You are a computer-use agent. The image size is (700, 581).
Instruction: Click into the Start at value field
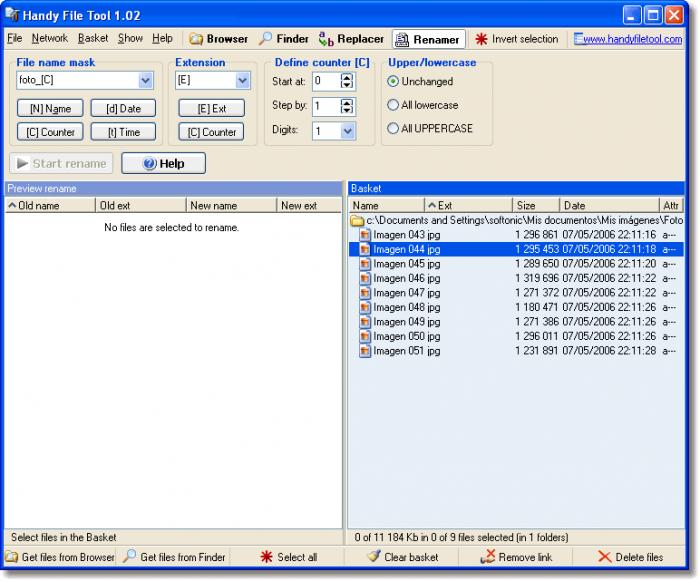(326, 81)
